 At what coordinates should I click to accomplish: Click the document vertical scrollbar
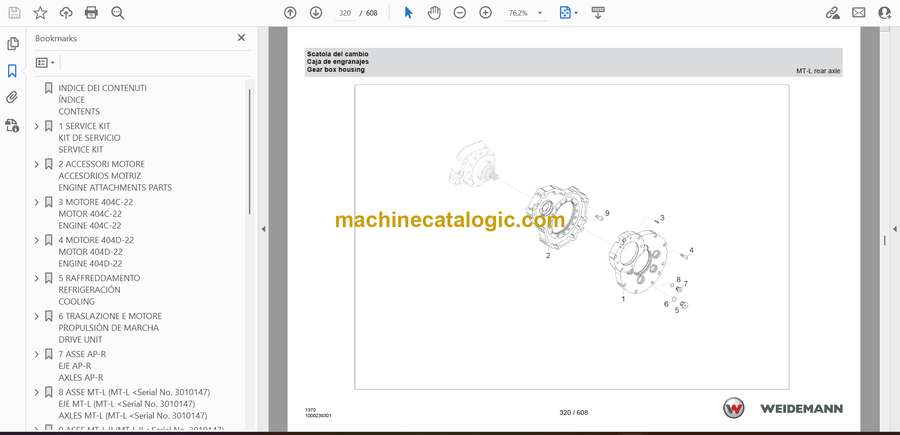(x=885, y=240)
